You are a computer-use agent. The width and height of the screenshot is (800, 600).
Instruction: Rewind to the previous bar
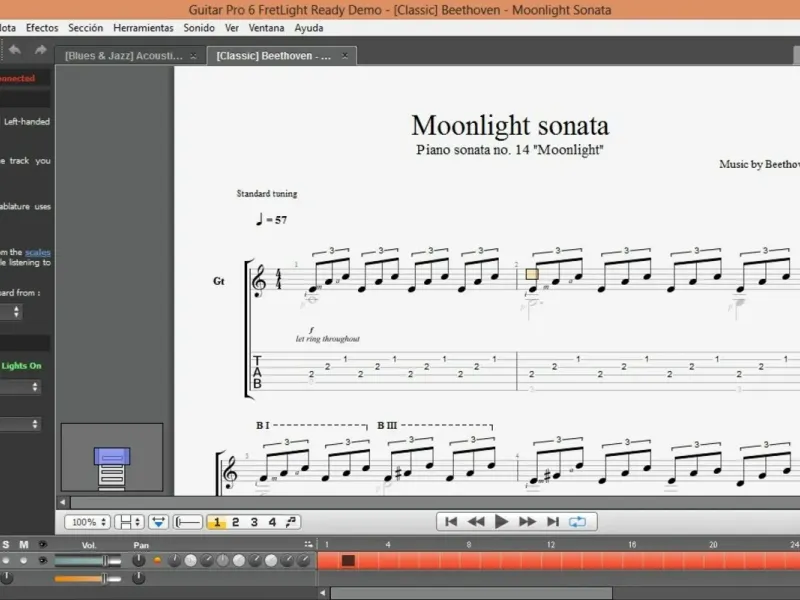(x=476, y=521)
